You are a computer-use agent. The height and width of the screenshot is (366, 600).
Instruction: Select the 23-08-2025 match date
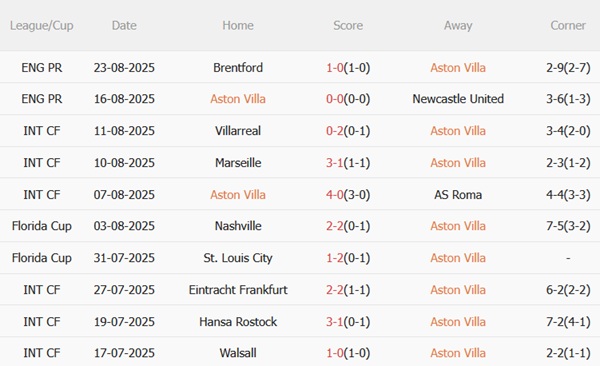coord(124,68)
